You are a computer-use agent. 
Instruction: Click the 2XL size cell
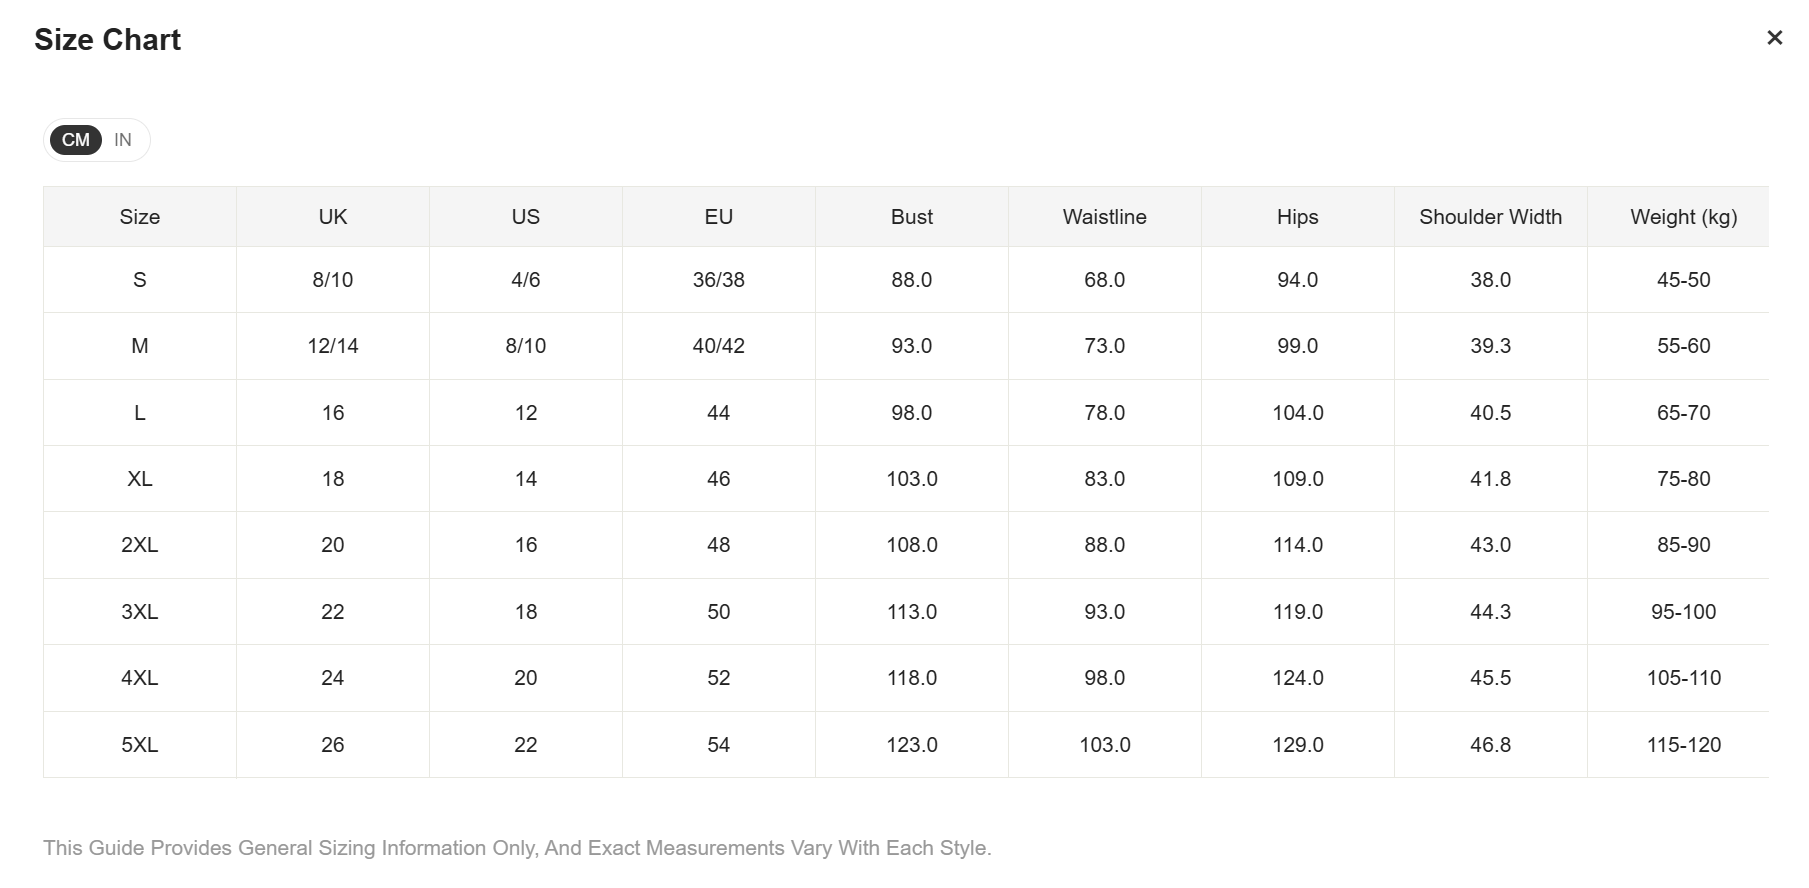coord(140,545)
